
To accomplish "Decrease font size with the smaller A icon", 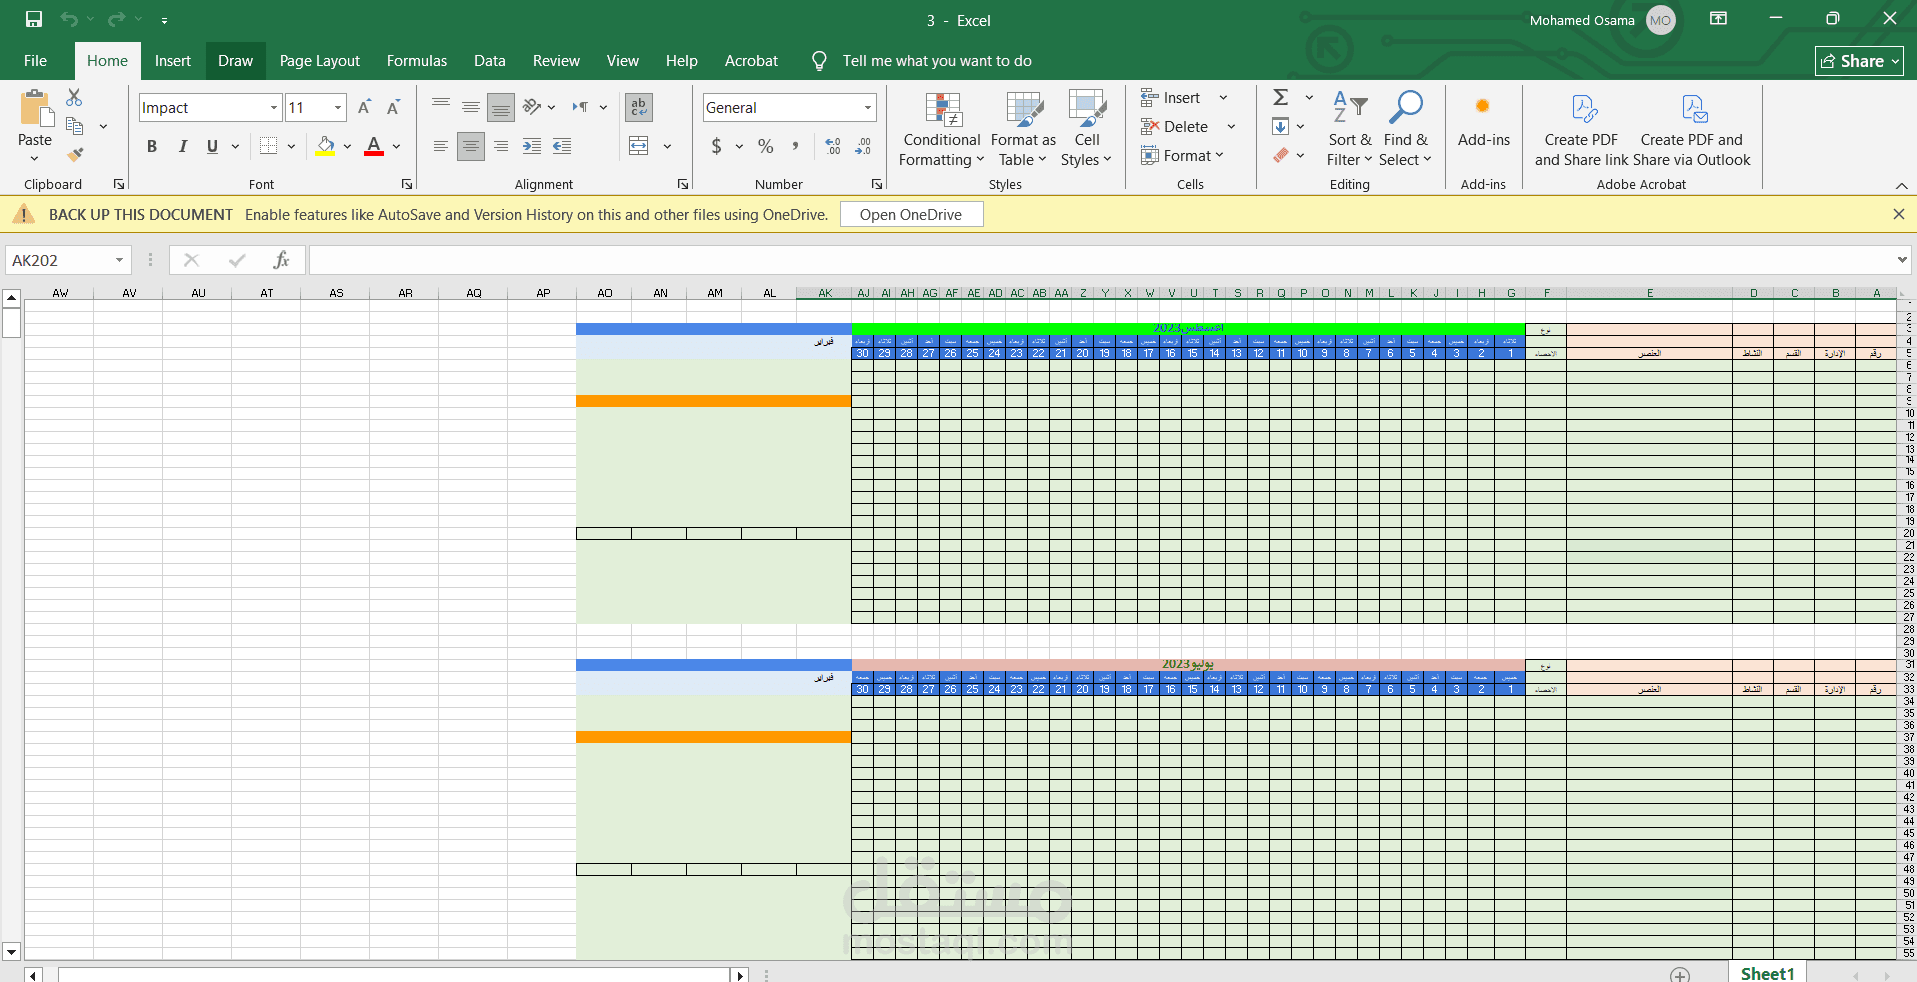I will (394, 107).
